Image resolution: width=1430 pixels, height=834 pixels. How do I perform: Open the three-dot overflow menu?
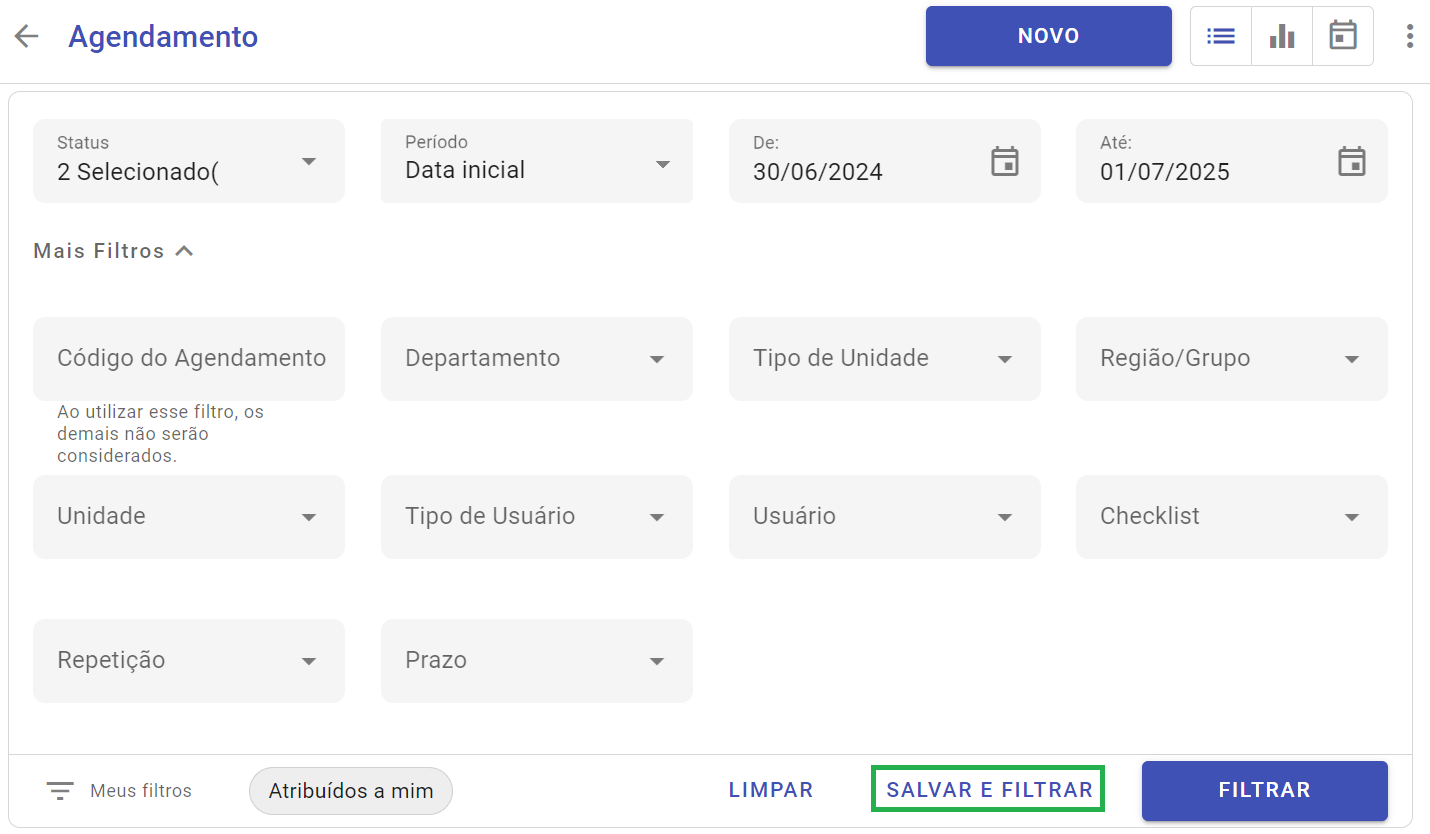pyautogui.click(x=1409, y=36)
